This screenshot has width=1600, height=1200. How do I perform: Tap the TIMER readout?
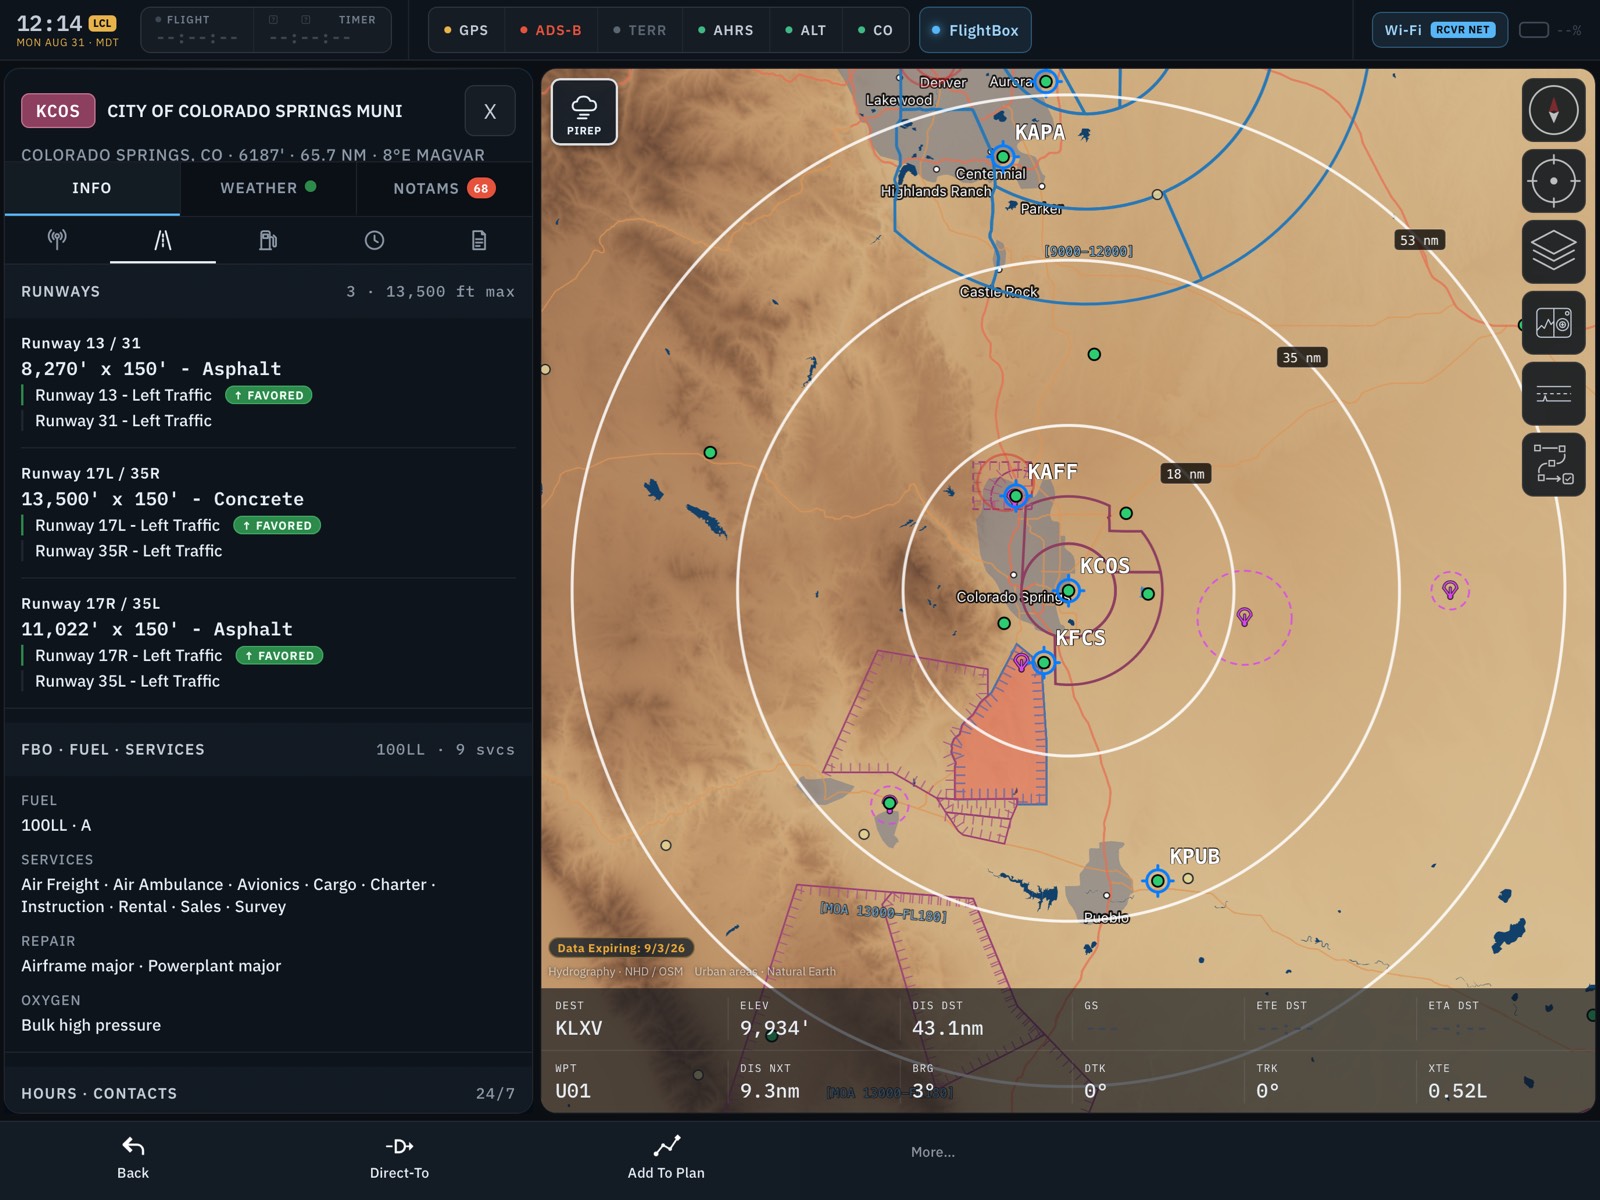[322, 30]
